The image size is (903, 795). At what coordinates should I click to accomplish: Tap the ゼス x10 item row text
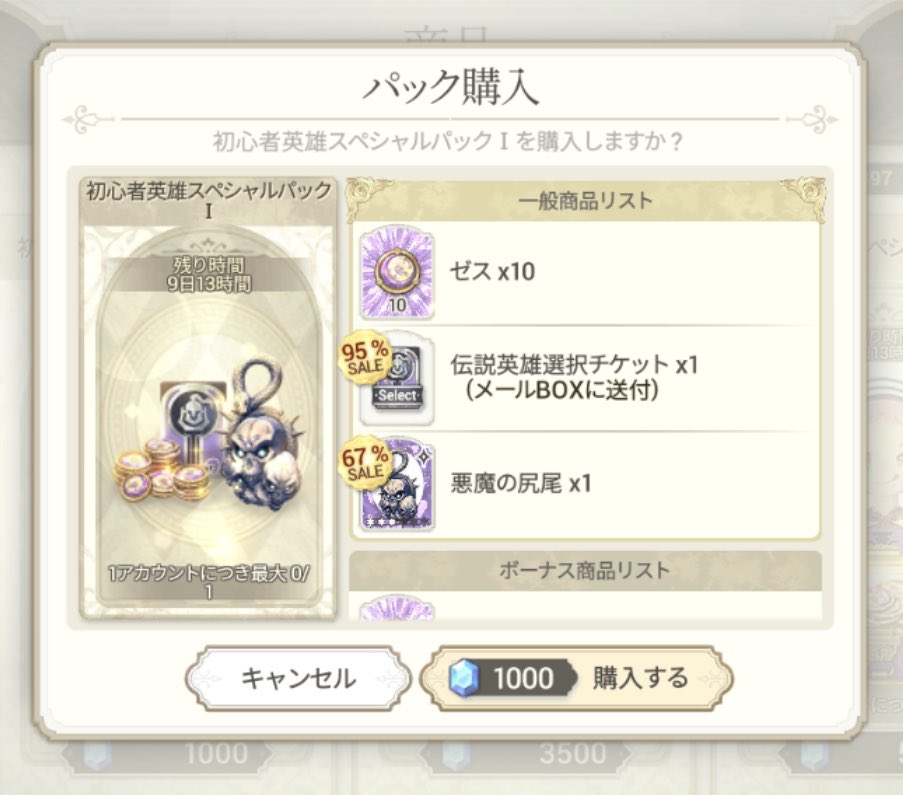point(492,271)
